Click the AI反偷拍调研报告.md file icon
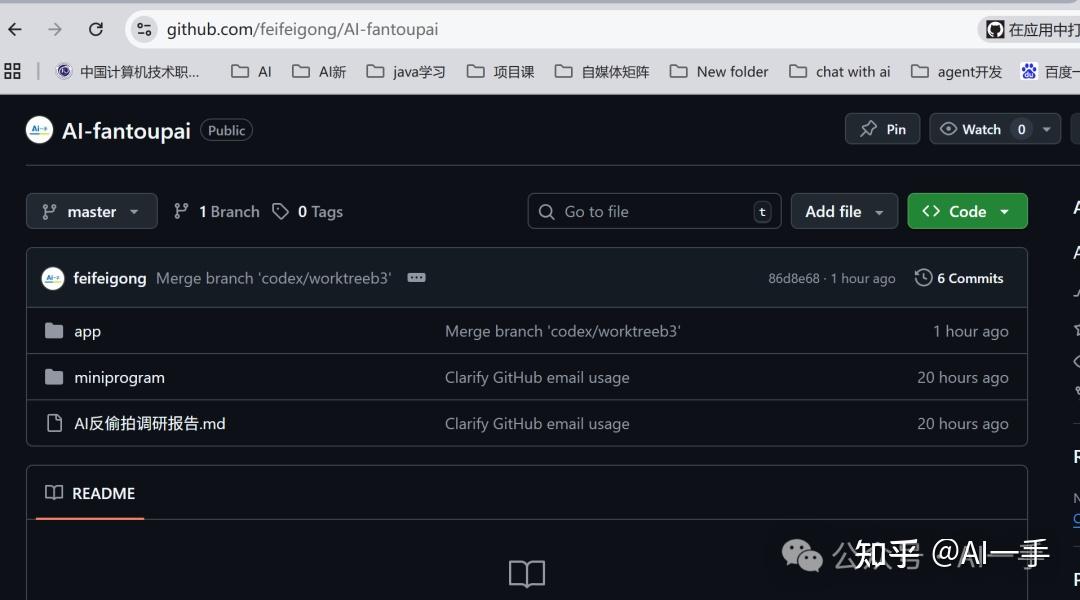Viewport: 1080px width, 600px height. point(54,423)
